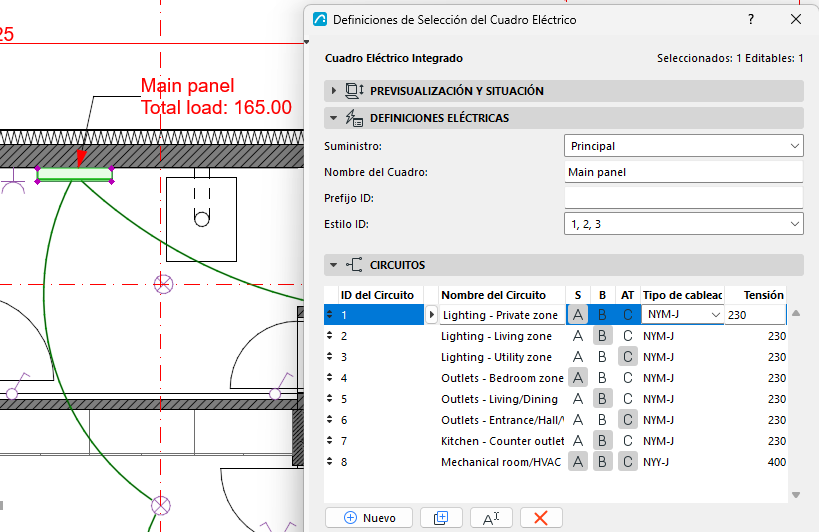Select row Lighting - Living zone
Screen dimensions: 819x532
555,336
